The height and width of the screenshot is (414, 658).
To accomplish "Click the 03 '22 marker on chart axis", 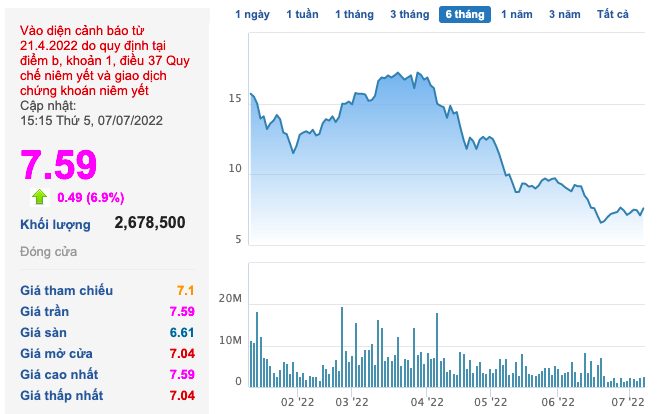I will tap(352, 401).
